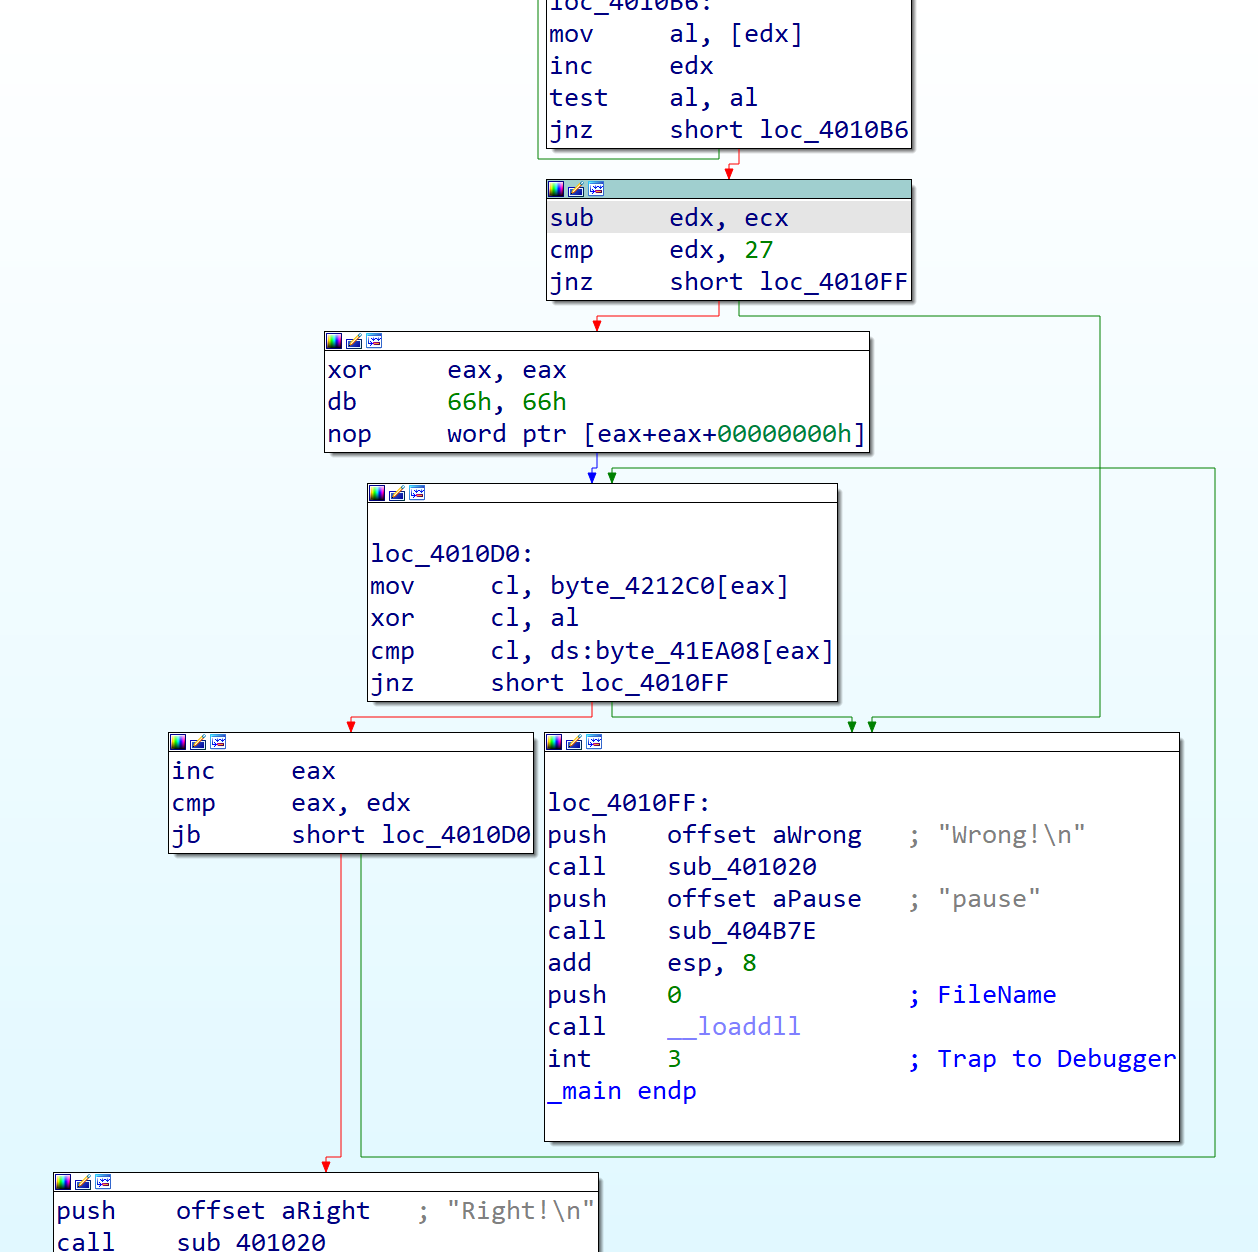The height and width of the screenshot is (1252, 1258).
Task: Click the color icon on inc eax node header
Action: pyautogui.click(x=179, y=742)
